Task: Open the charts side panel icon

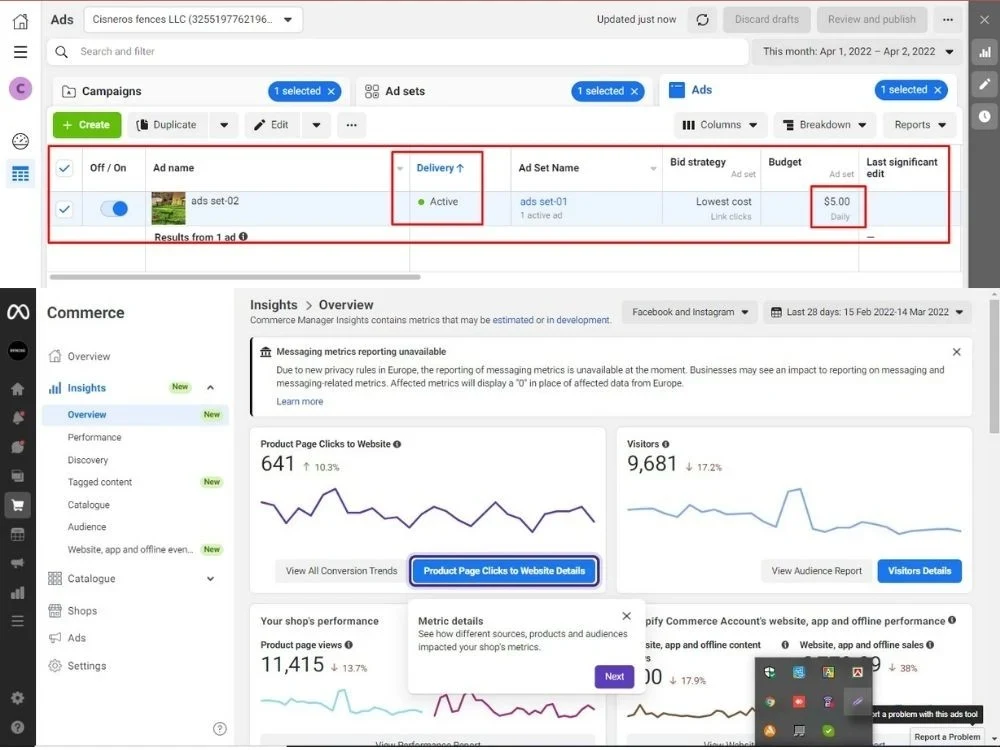Action: 985,52
